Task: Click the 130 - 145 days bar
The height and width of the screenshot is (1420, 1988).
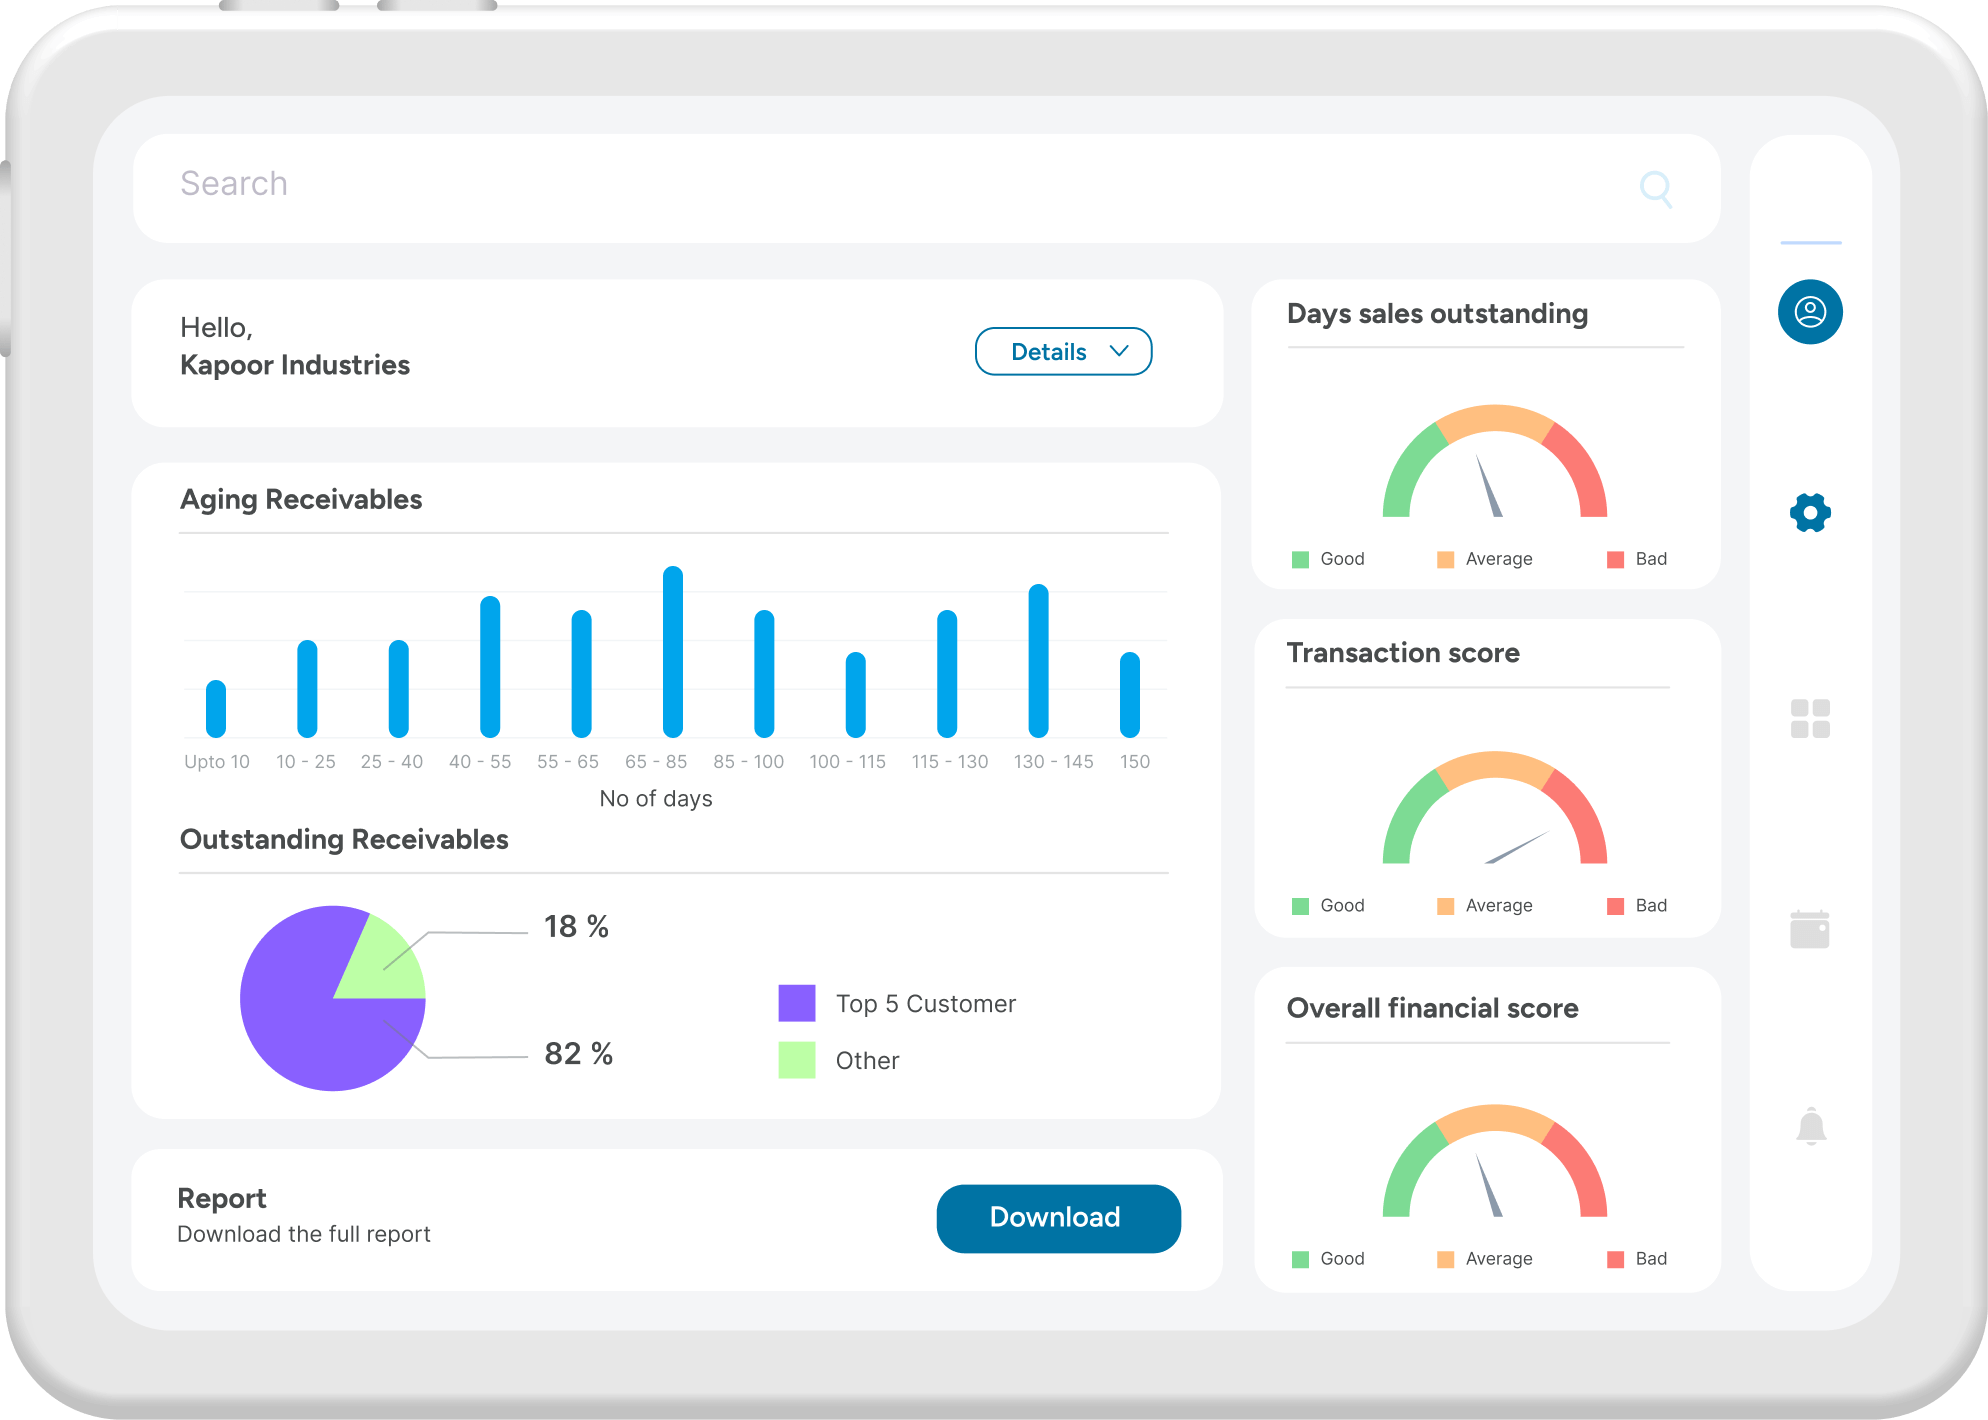Action: 1038,661
